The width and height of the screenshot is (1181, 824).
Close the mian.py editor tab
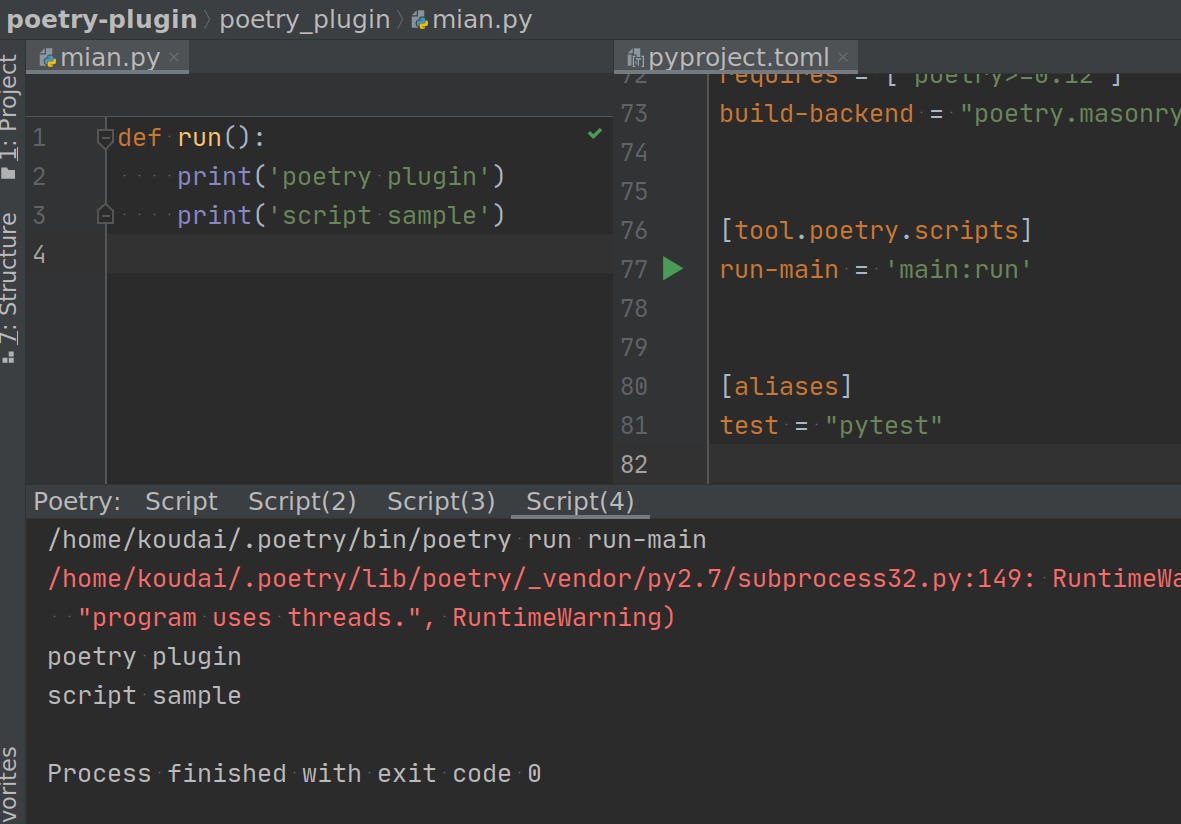pyautogui.click(x=174, y=57)
